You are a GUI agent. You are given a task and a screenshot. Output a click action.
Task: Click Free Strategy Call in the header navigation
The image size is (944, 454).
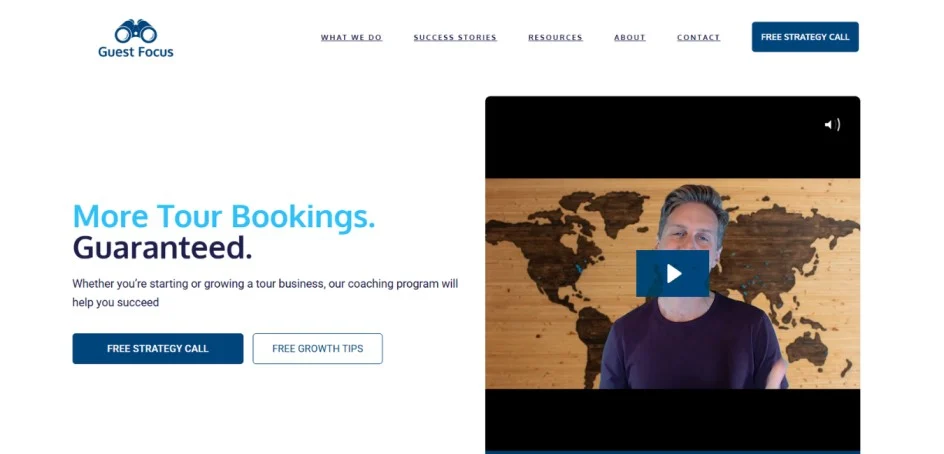click(x=805, y=37)
